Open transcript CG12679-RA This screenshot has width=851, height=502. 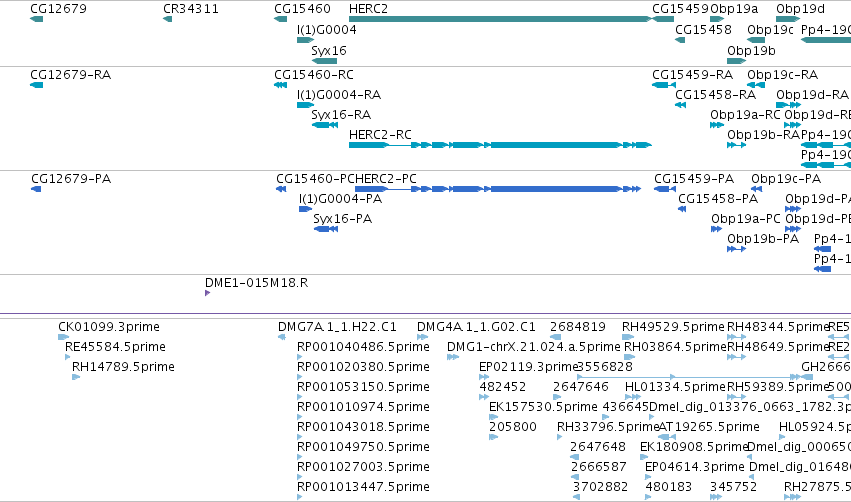pos(71,74)
